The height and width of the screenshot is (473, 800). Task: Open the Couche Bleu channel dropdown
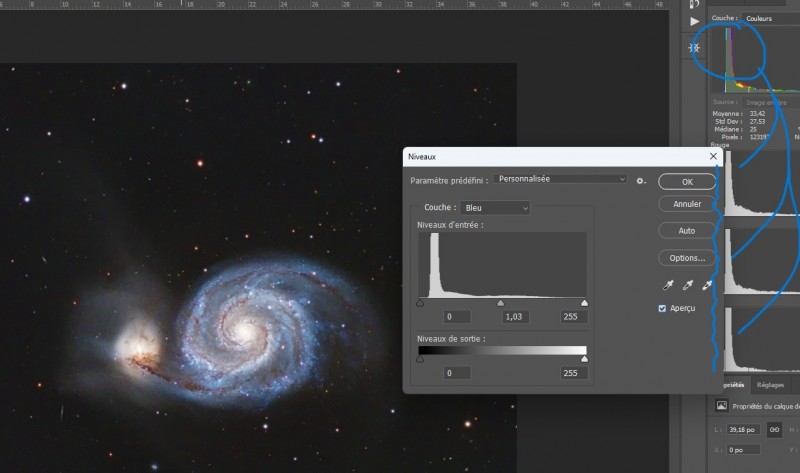pos(495,208)
